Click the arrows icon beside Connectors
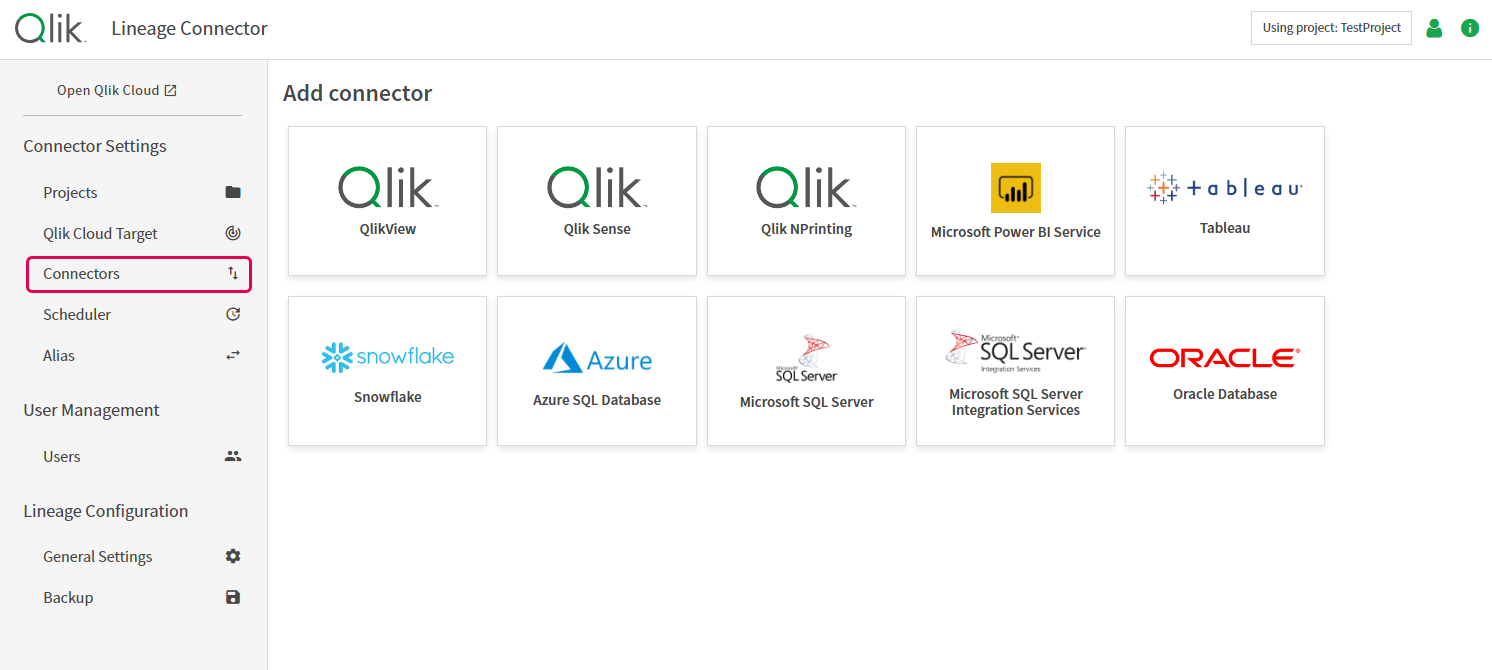The height and width of the screenshot is (670, 1492). (232, 272)
